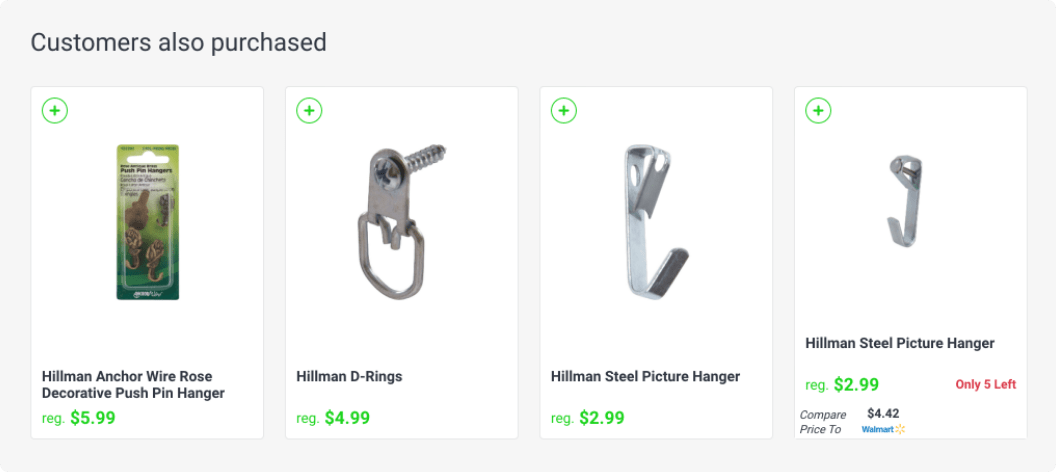This screenshot has width=1056, height=472.
Task: Open Steel Picture Hanger title without Walmart comparison
Action: pyautogui.click(x=645, y=377)
